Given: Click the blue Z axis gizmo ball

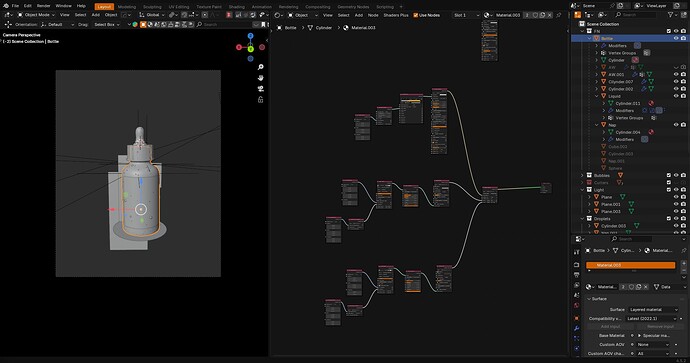Looking at the screenshot, I should pyautogui.click(x=250, y=36).
